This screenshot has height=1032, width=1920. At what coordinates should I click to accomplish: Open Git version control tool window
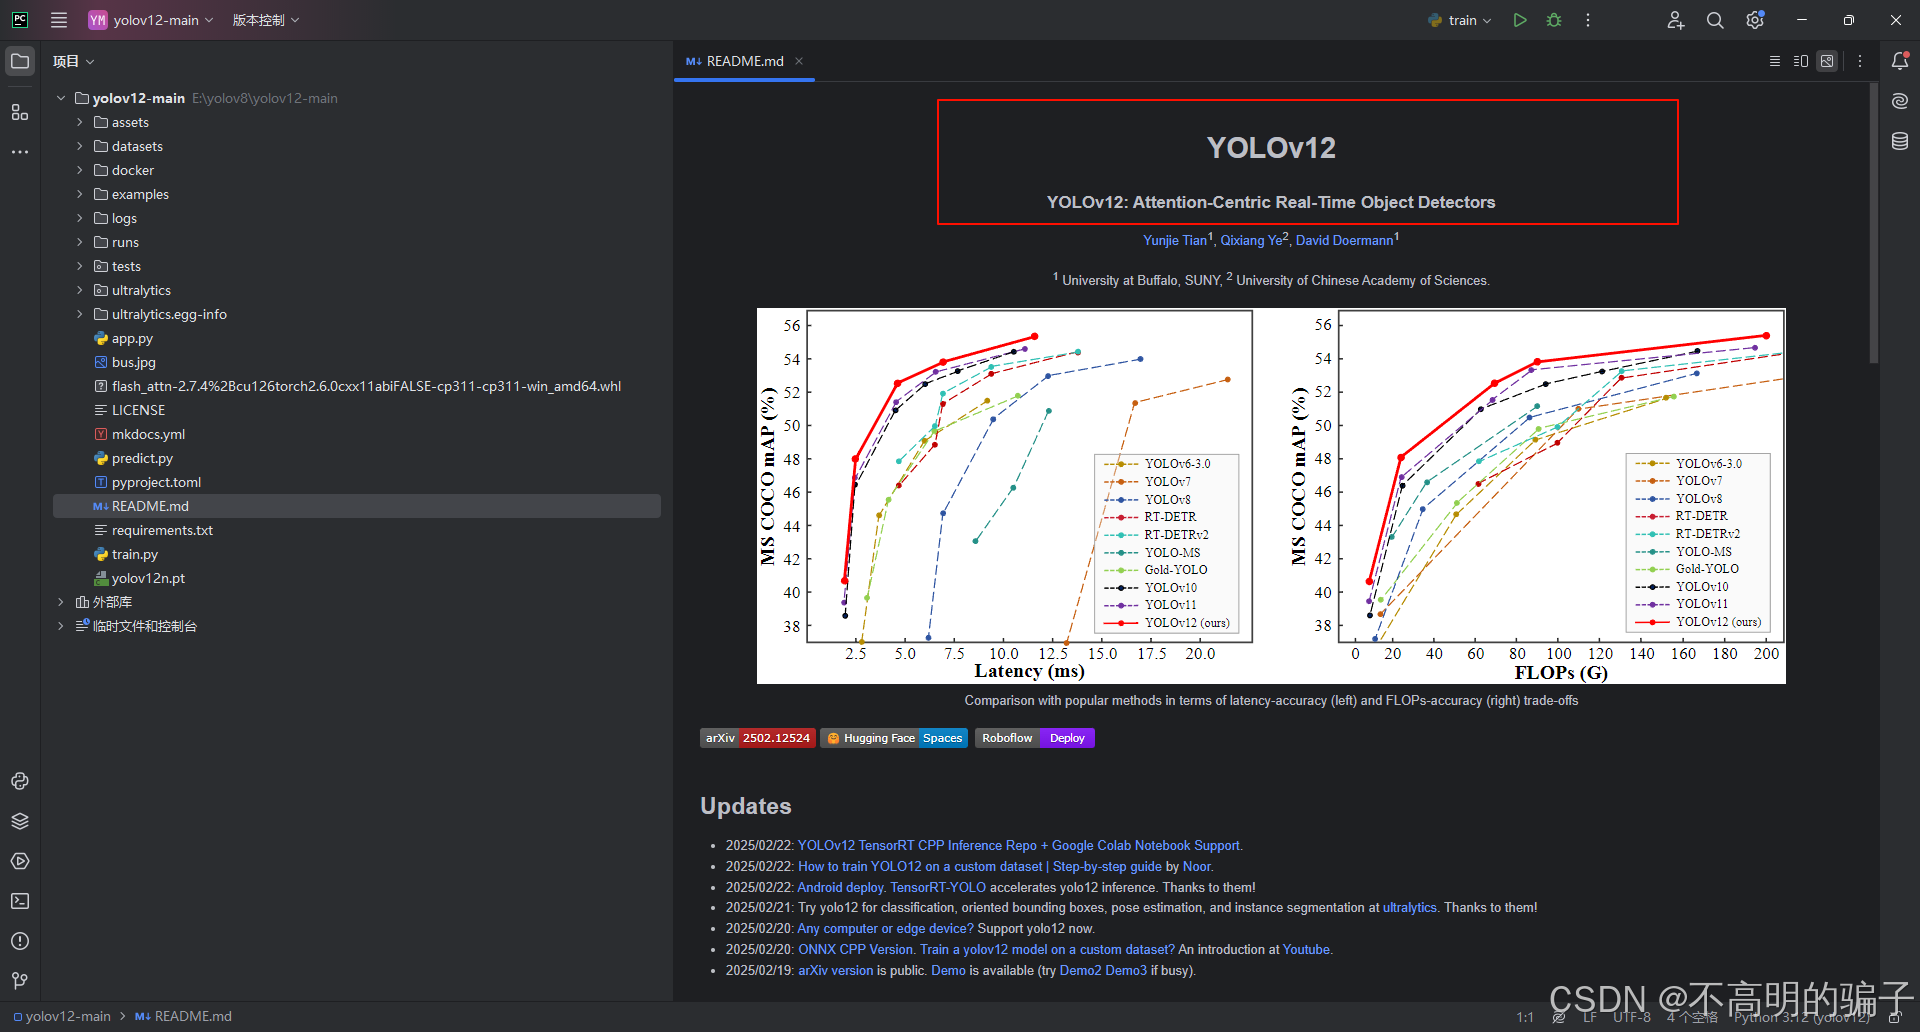[x=20, y=981]
